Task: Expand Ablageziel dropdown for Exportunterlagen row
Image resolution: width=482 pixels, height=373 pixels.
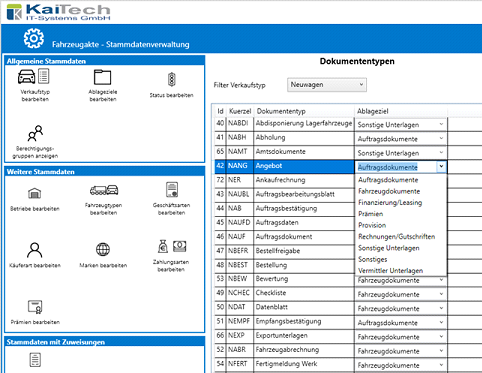Action: point(441,337)
